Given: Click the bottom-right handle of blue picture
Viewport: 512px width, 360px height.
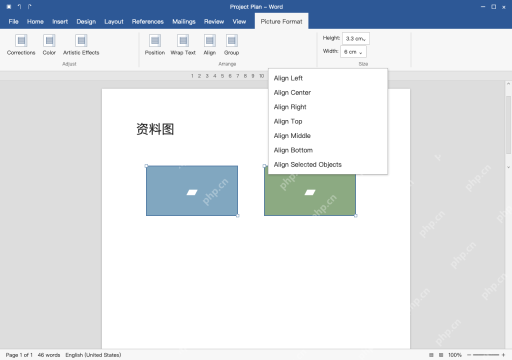Looking at the screenshot, I should click(x=238, y=216).
